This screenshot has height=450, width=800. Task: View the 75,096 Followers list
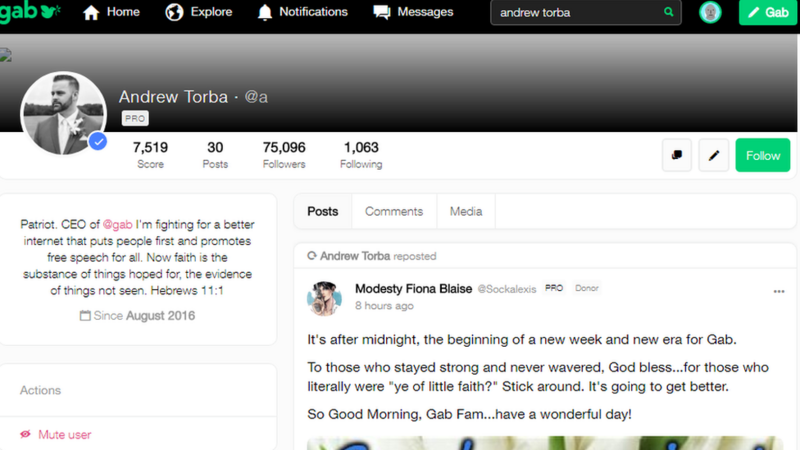284,155
